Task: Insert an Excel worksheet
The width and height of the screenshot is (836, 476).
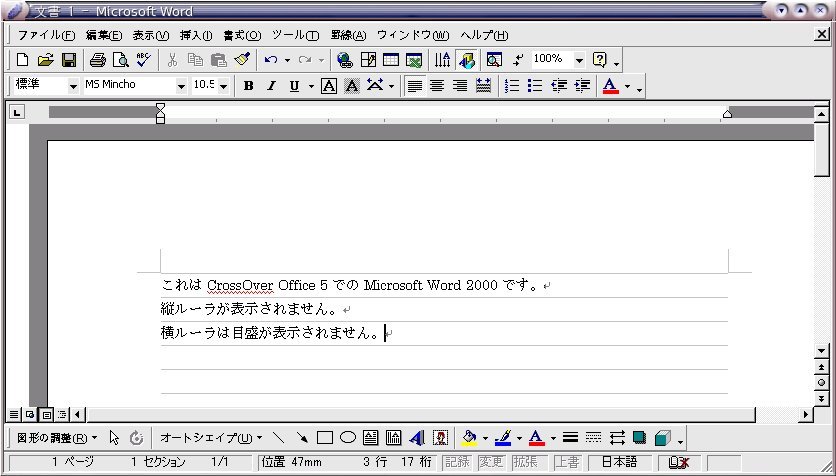Action: (x=414, y=60)
